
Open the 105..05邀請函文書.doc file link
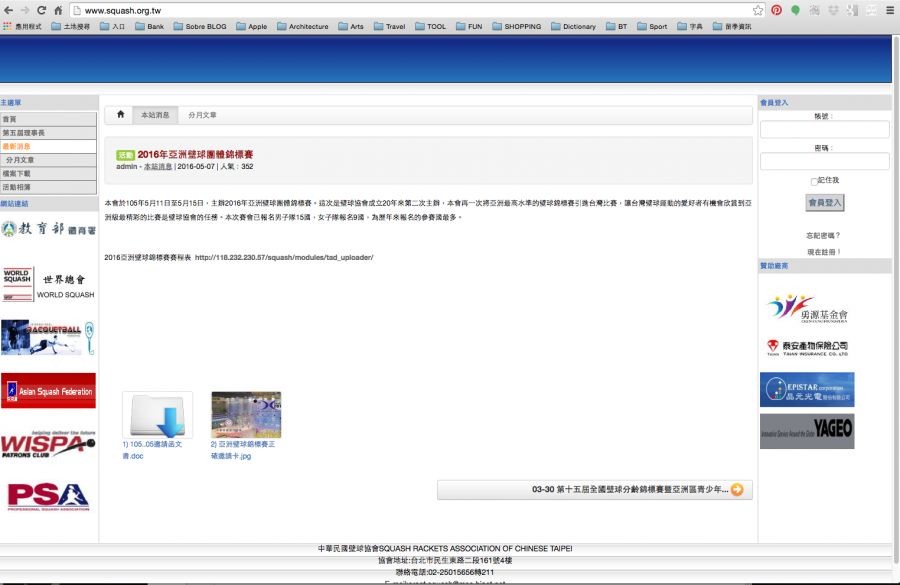pos(152,450)
